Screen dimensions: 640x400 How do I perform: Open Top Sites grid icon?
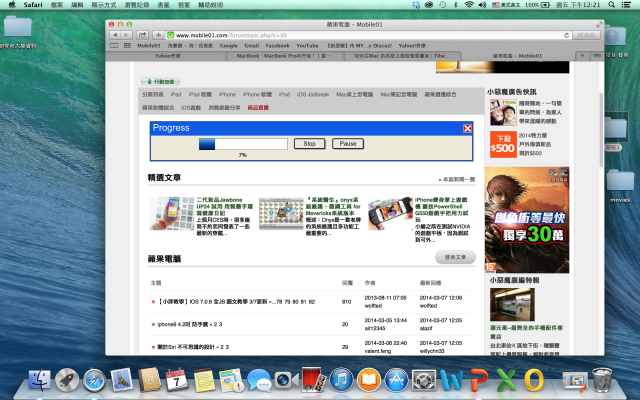tap(127, 46)
